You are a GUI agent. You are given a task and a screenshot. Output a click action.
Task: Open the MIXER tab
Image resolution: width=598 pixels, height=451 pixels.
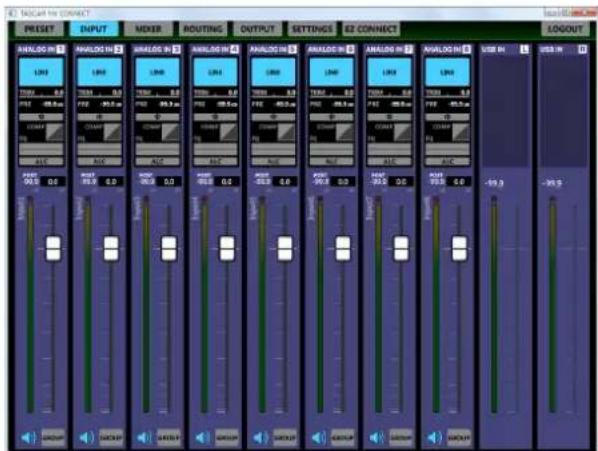point(148,29)
